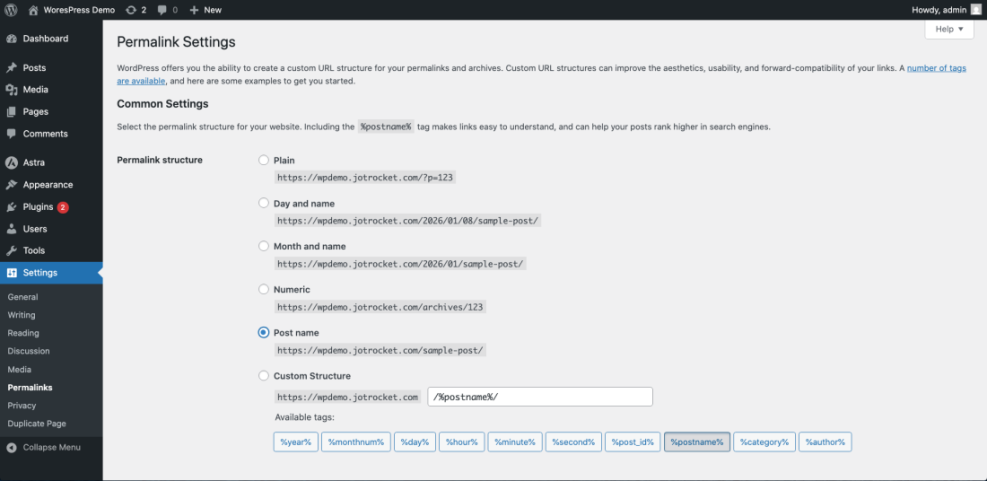Image resolution: width=987 pixels, height=481 pixels.
Task: Click the Plugins plug icon
Action: pos(11,207)
